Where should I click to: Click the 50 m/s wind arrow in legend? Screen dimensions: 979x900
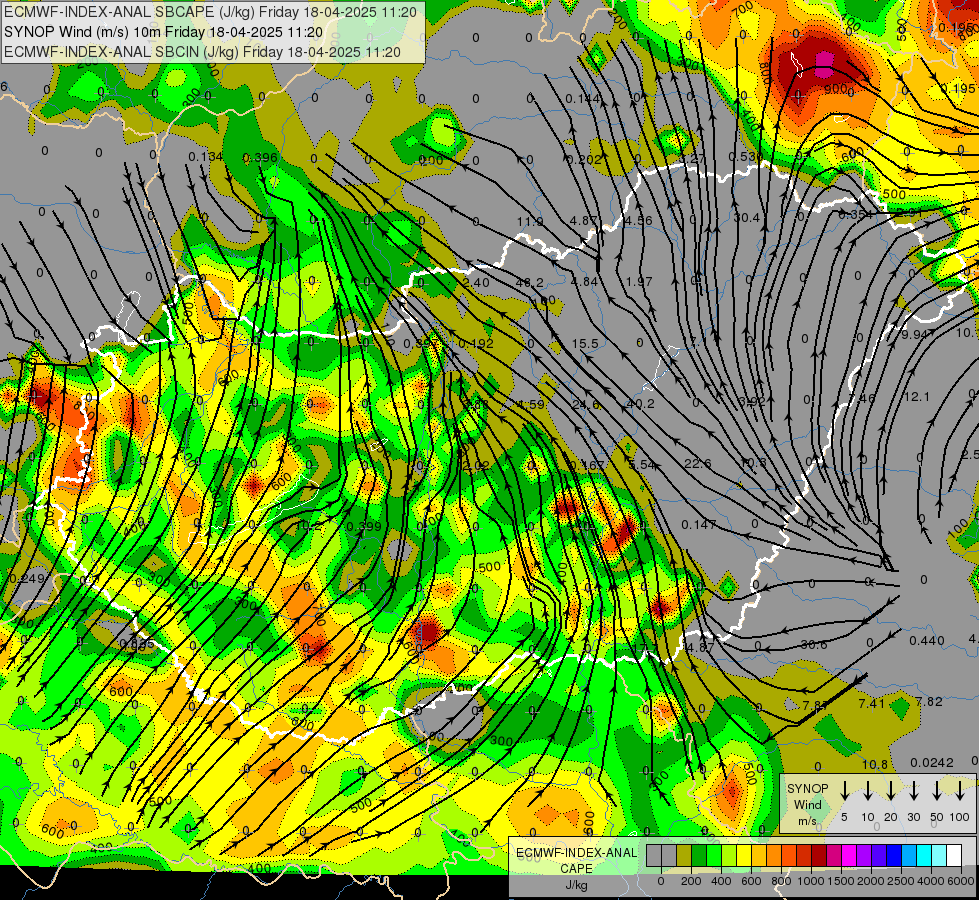[x=937, y=791]
